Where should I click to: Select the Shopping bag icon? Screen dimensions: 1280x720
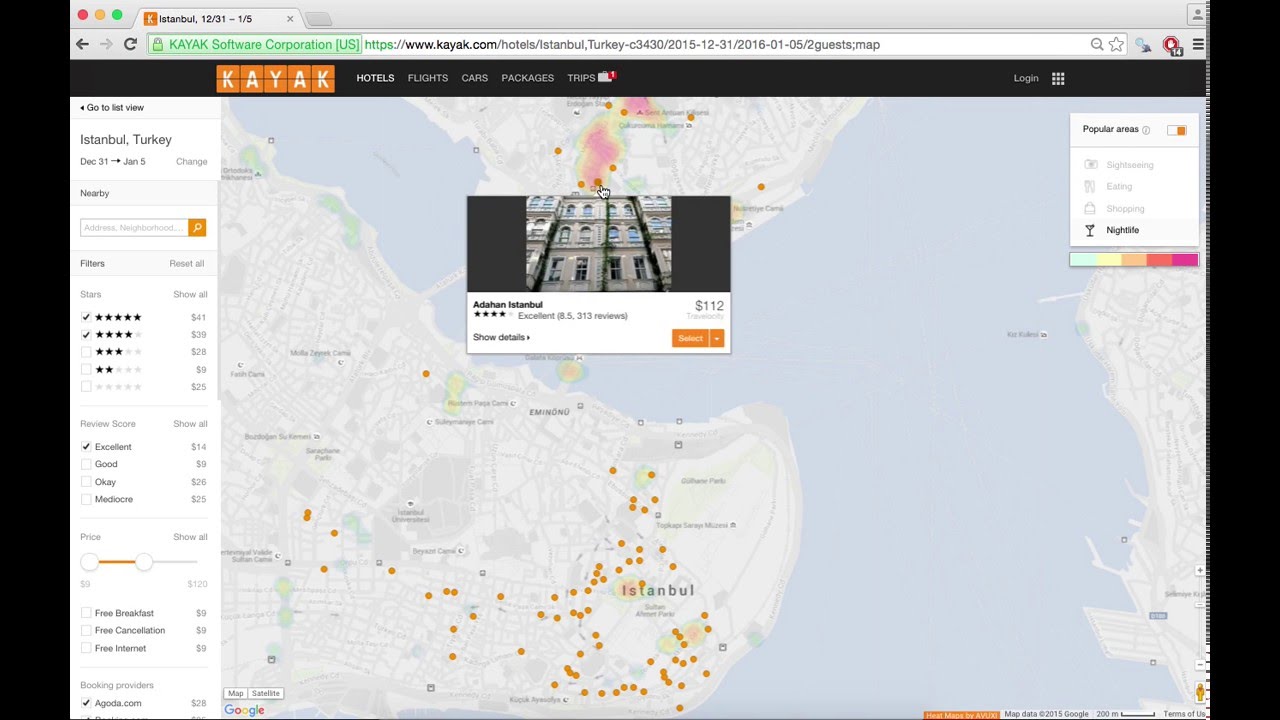tap(1090, 208)
